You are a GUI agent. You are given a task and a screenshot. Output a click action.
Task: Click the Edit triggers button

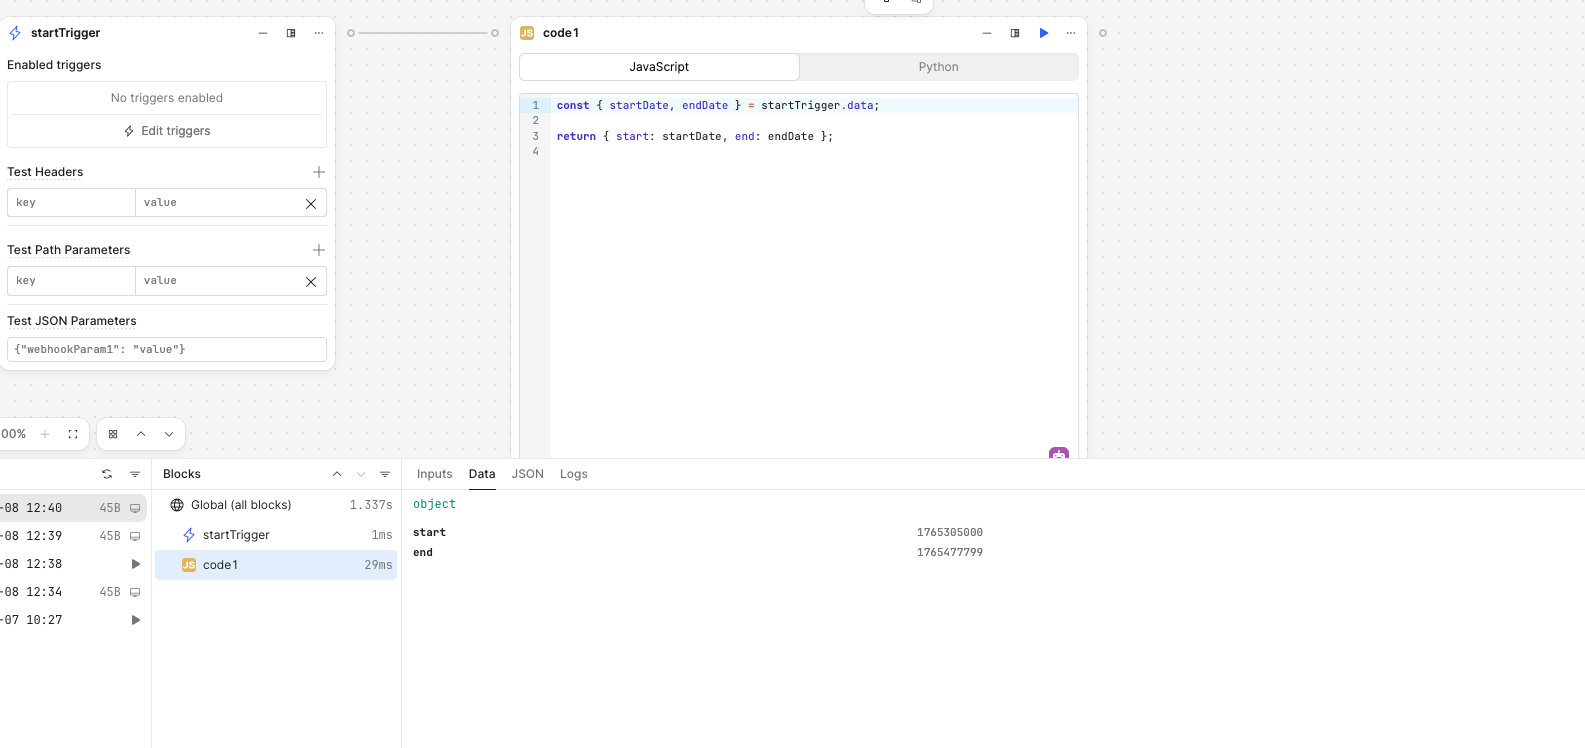click(x=167, y=131)
